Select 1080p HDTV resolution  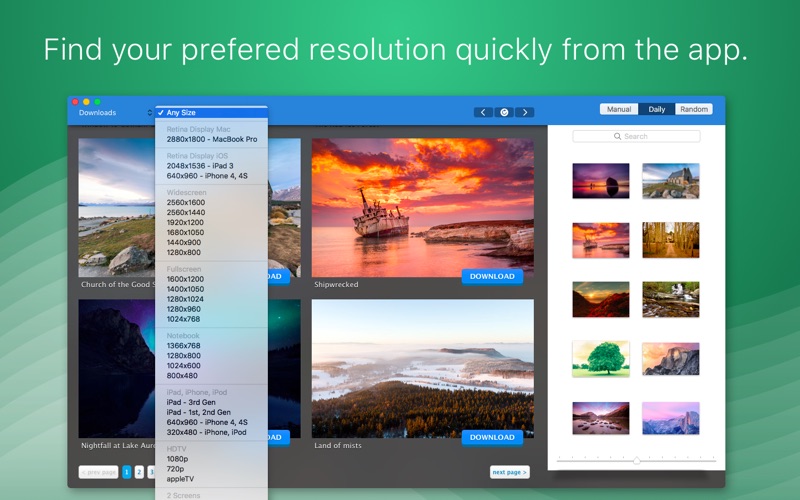click(x=211, y=459)
